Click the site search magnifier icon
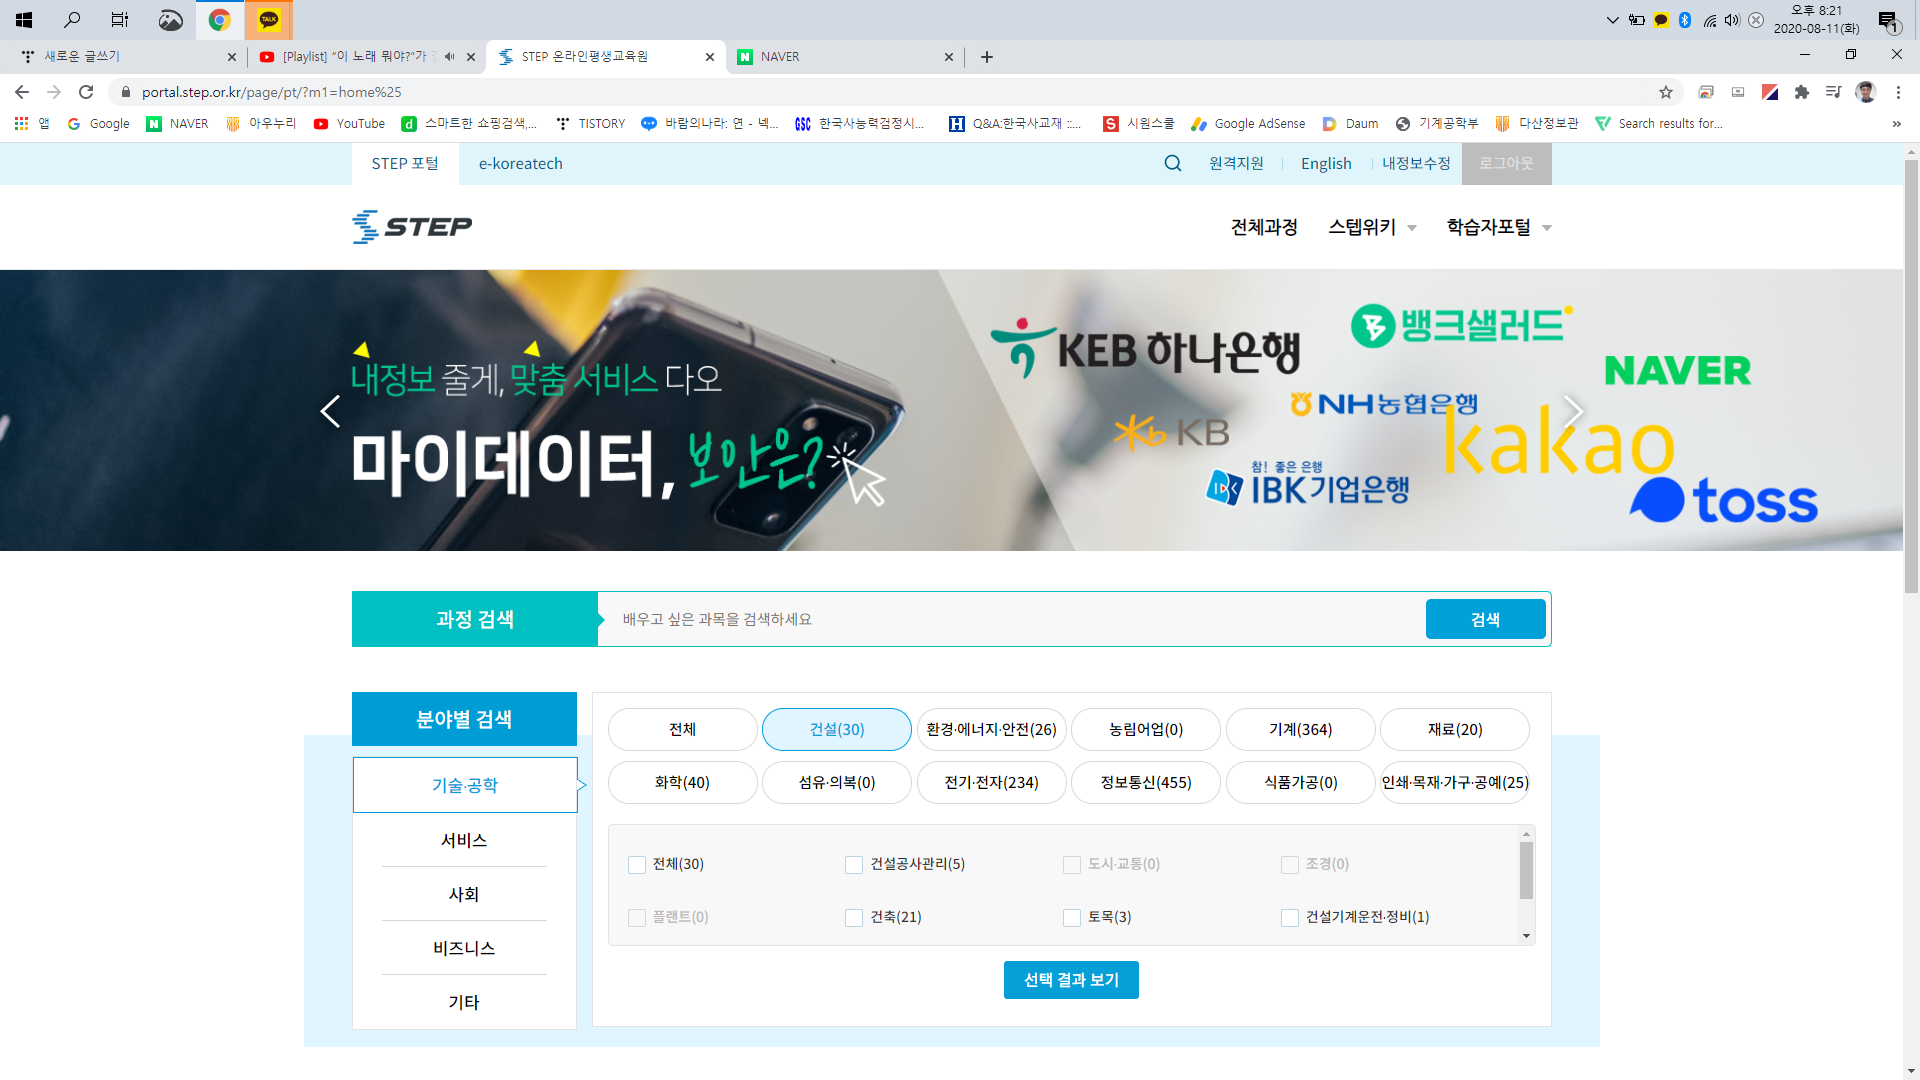 pos(1173,163)
